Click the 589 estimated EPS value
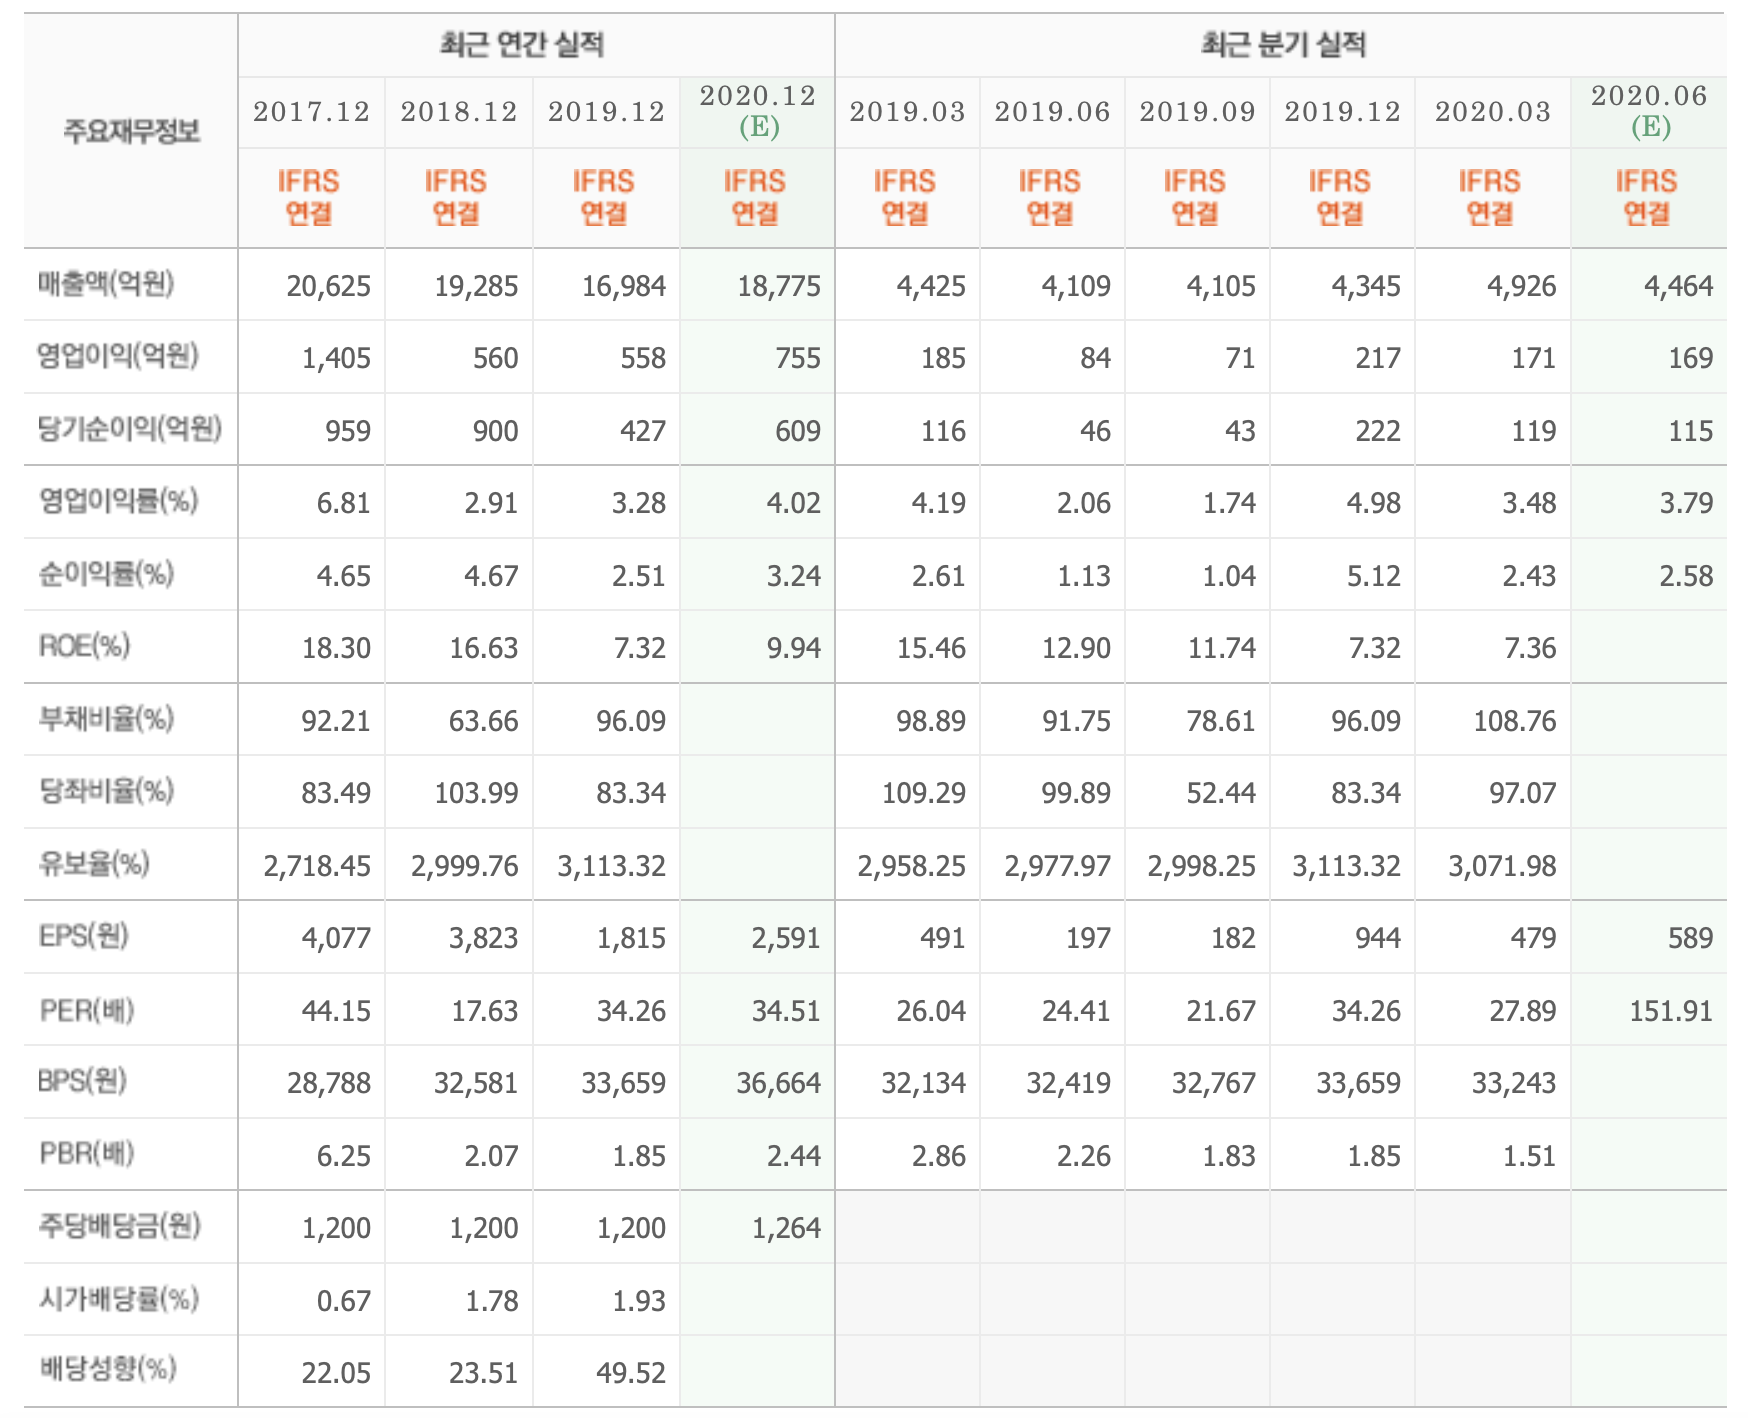The height and width of the screenshot is (1418, 1748). tap(1690, 938)
